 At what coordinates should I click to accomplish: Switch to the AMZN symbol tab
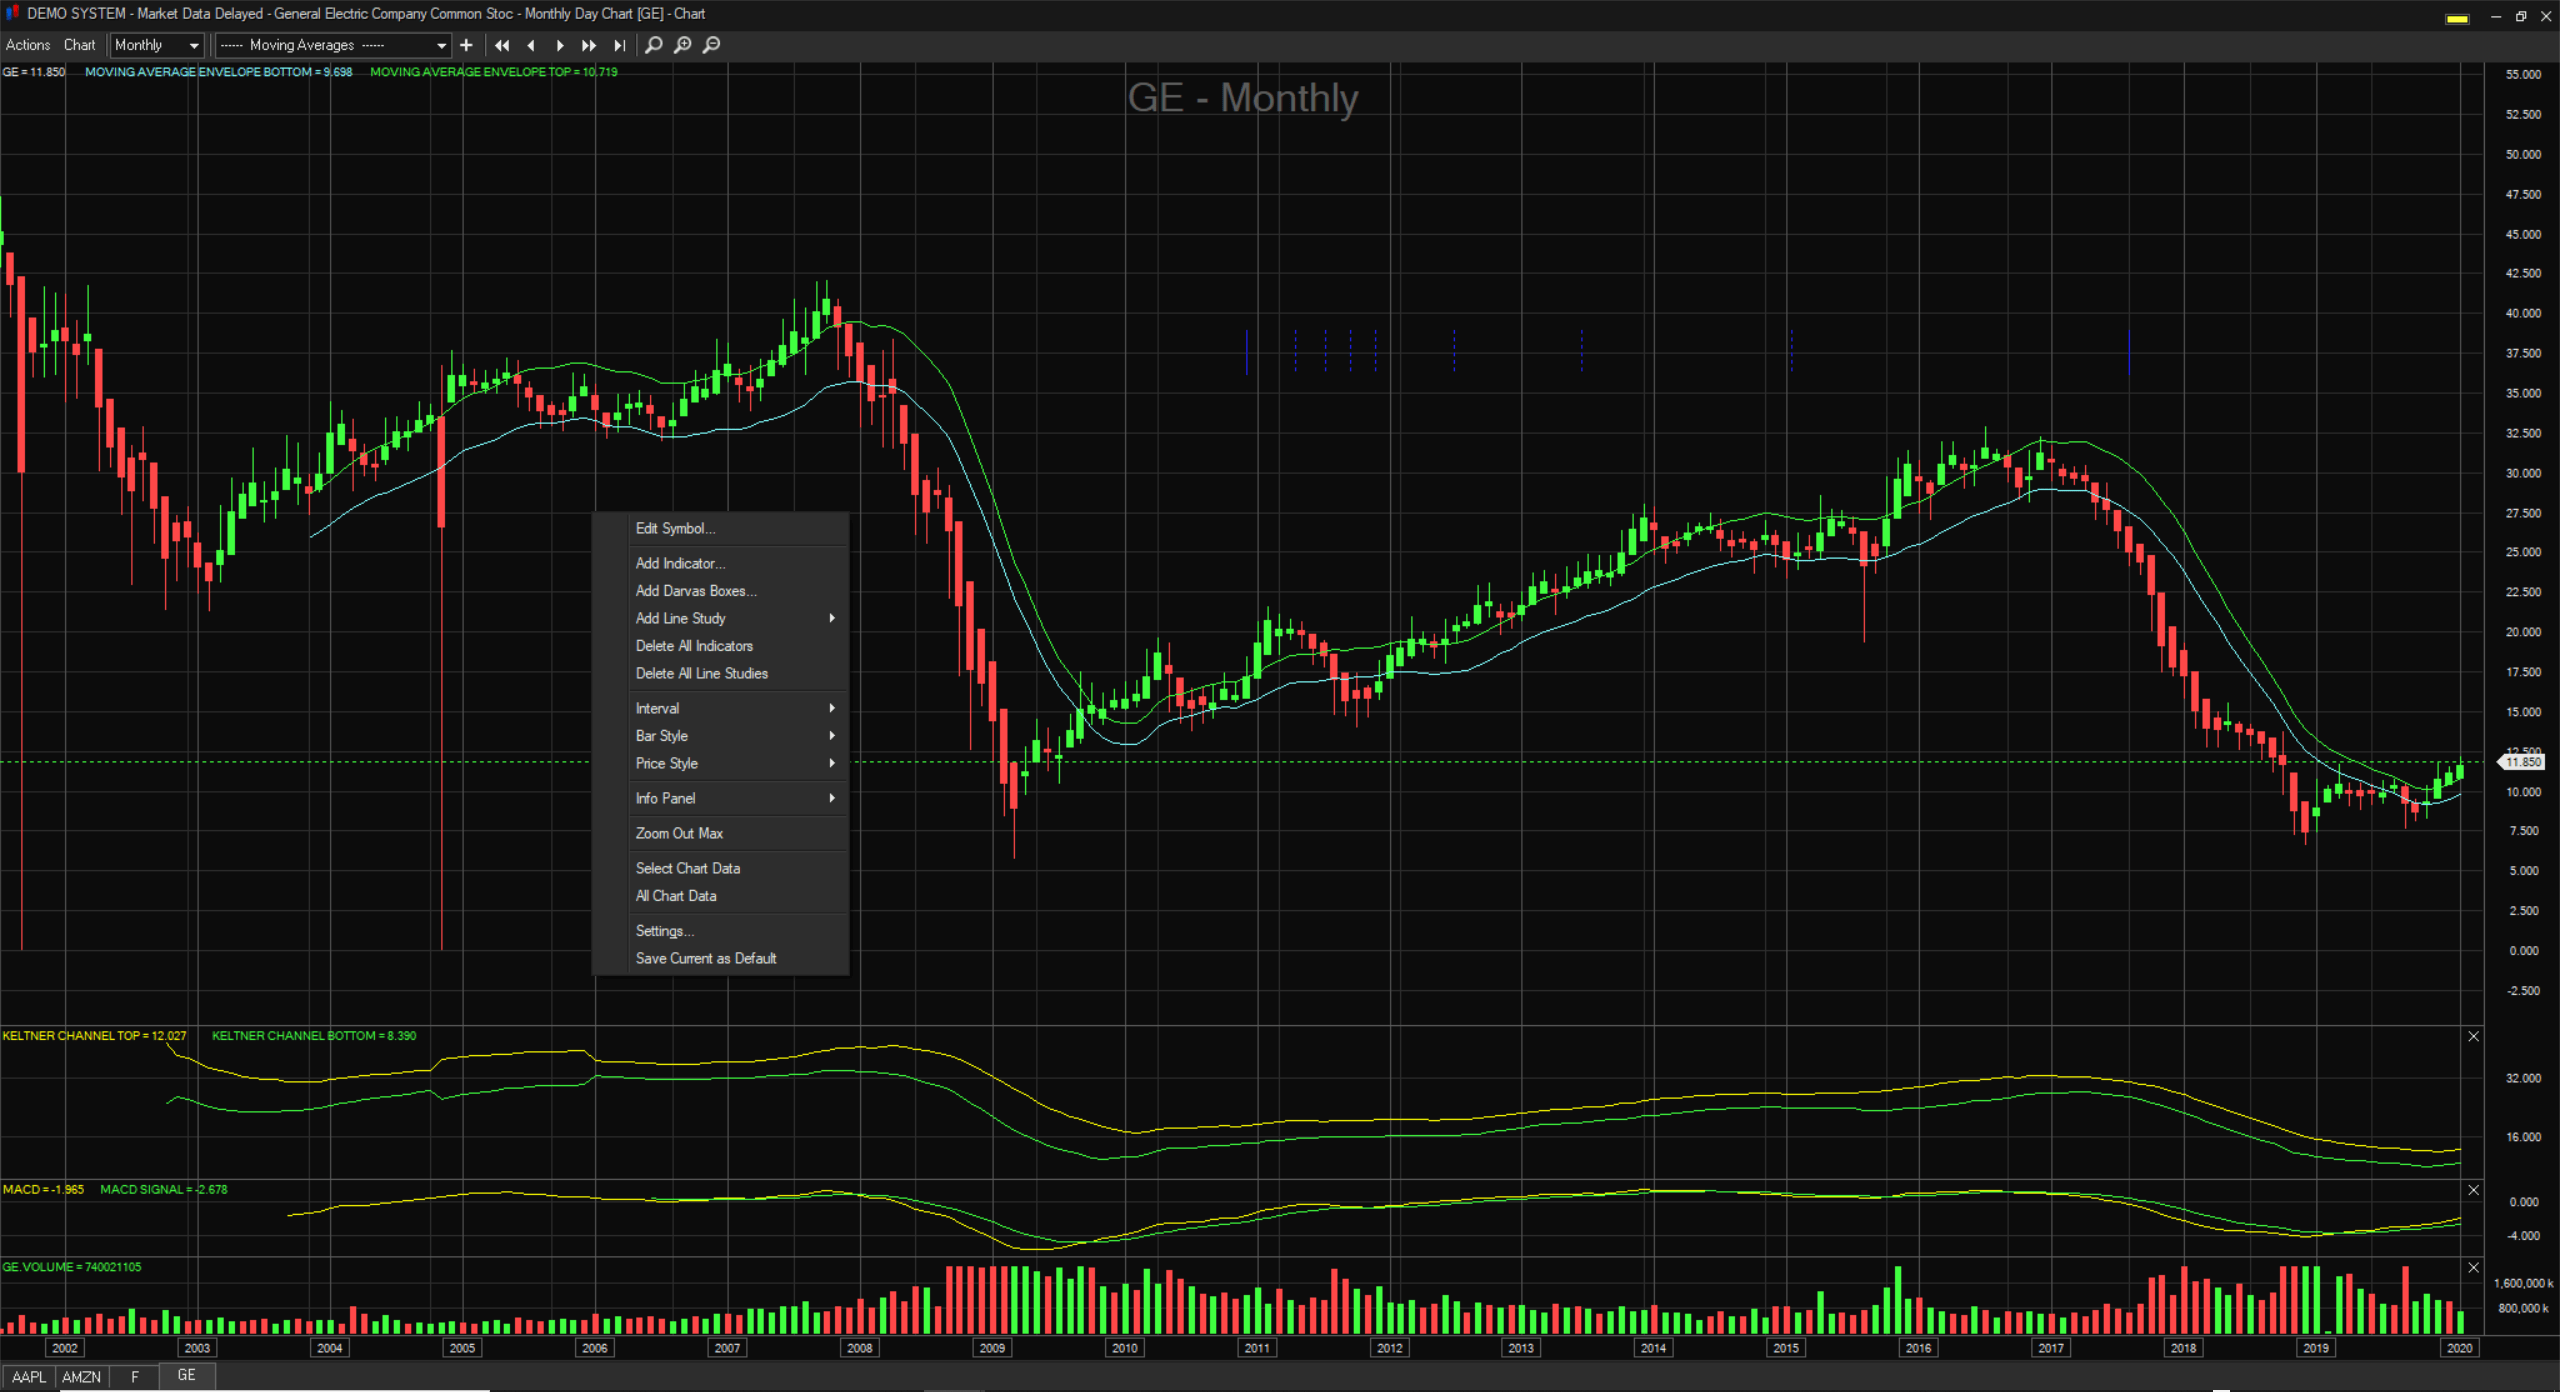[x=82, y=1376]
